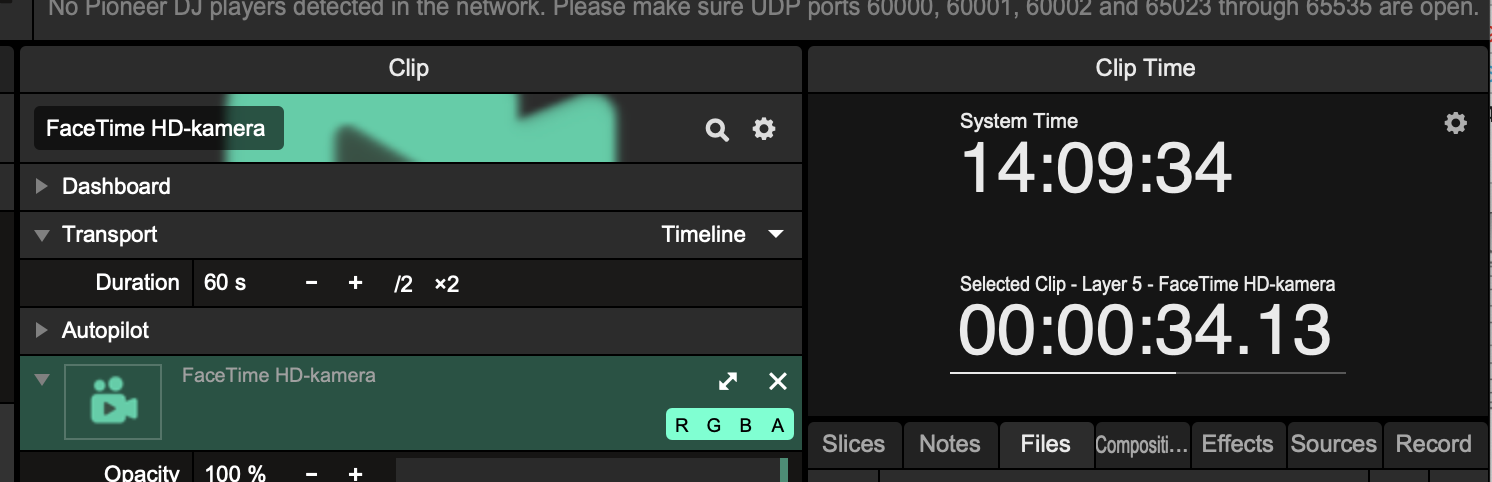The image size is (1492, 482).
Task: Toggle the B color channel
Action: pyautogui.click(x=746, y=425)
